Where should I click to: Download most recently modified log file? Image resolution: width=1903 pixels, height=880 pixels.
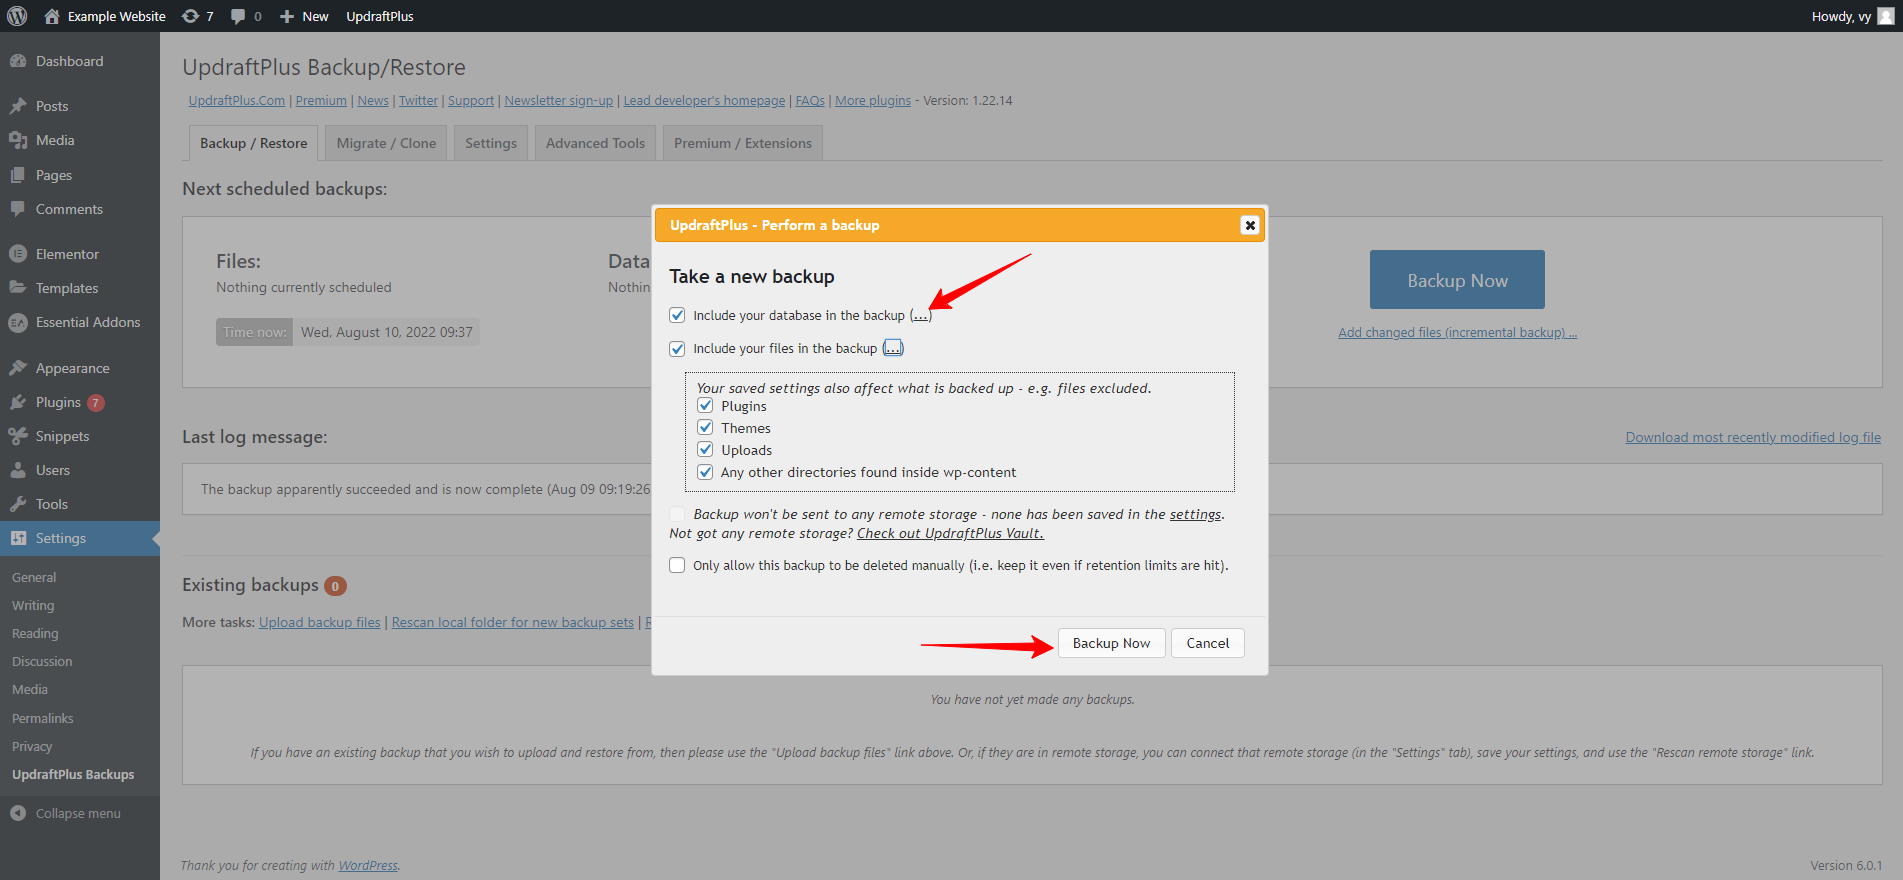pyautogui.click(x=1753, y=437)
